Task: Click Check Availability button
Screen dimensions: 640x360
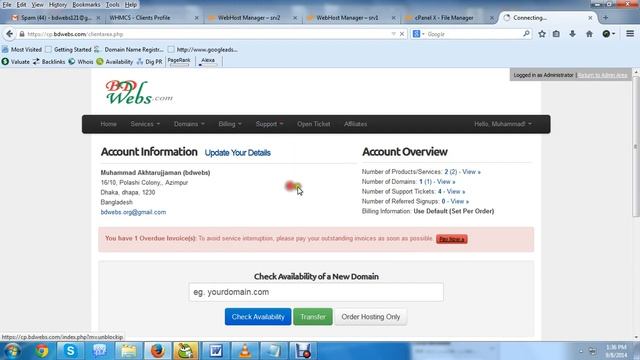Action: 258,317
